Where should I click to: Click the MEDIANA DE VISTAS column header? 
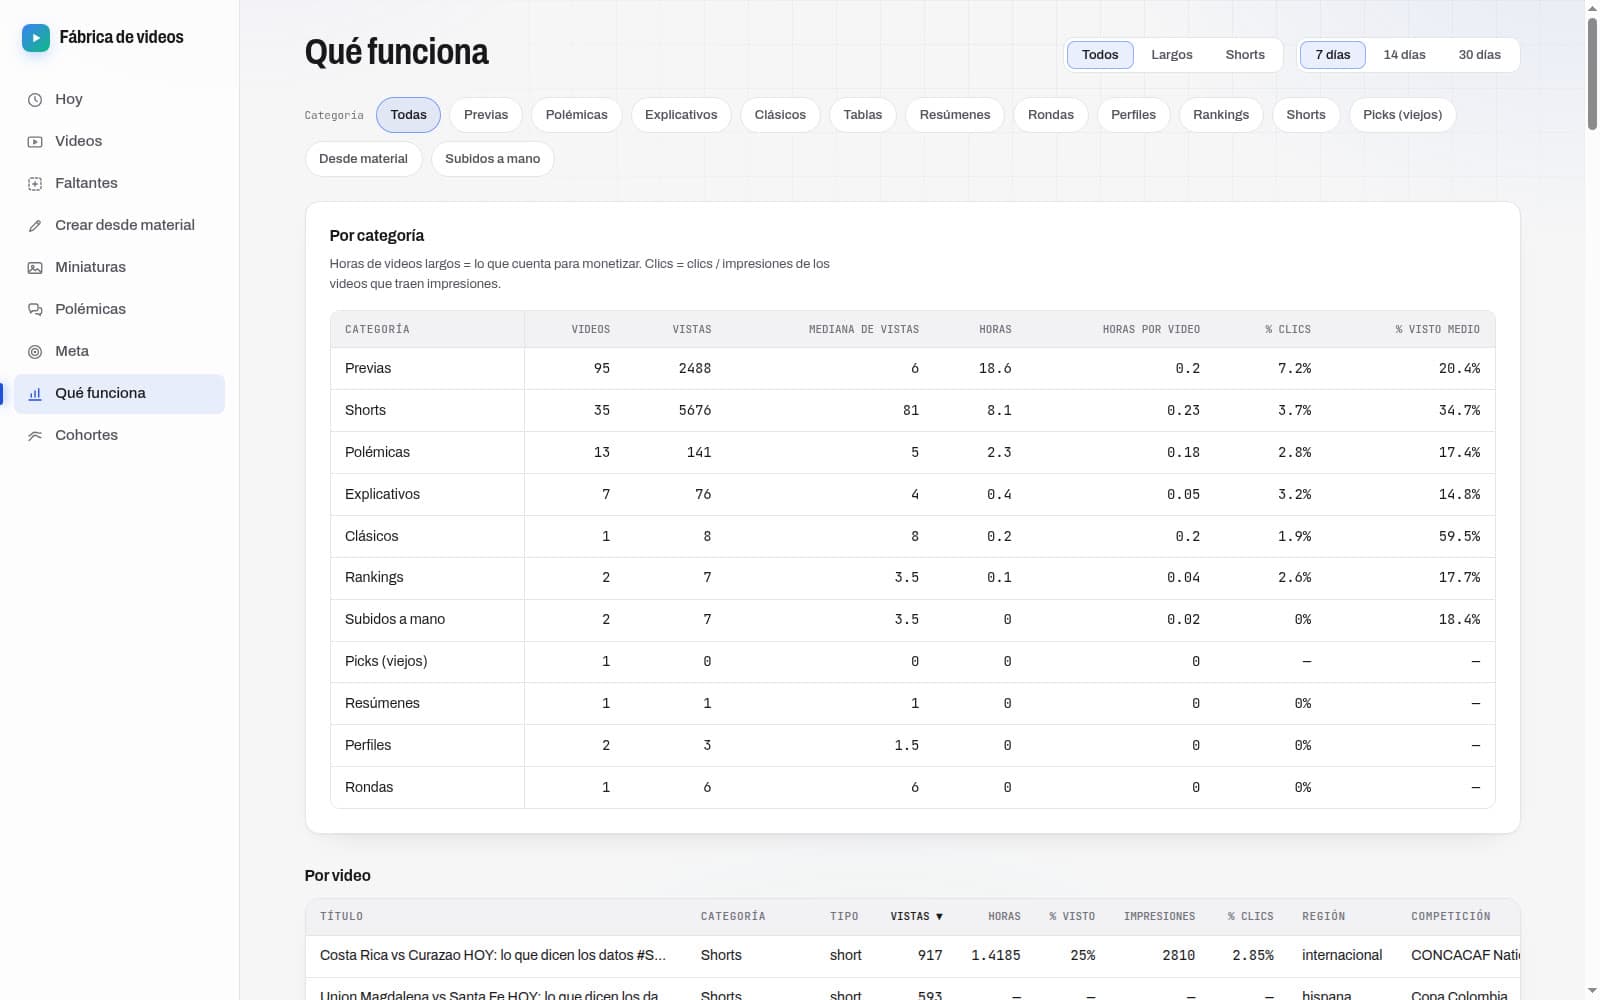[863, 329]
